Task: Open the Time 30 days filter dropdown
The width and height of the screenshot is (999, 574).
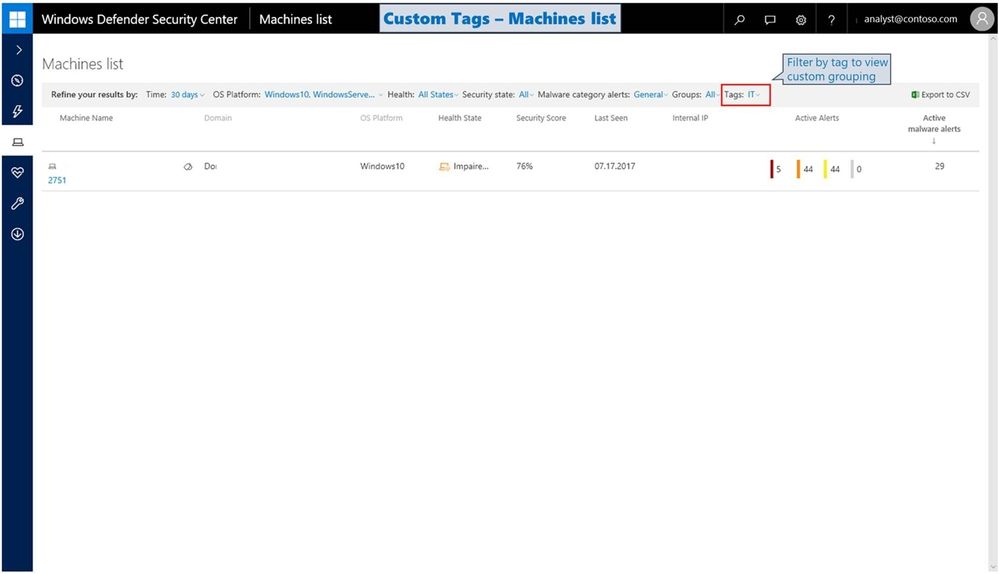Action: (x=187, y=94)
